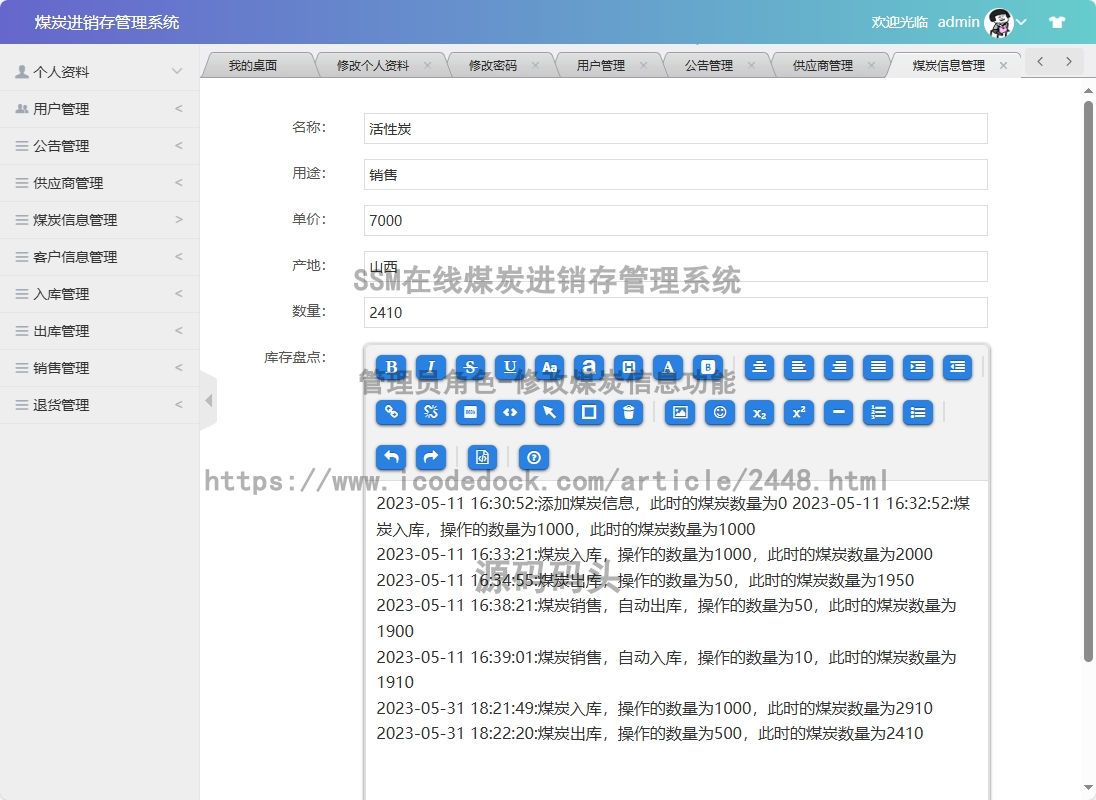This screenshot has width=1096, height=800.
Task: Open the font family (Aa) tool
Action: [550, 367]
